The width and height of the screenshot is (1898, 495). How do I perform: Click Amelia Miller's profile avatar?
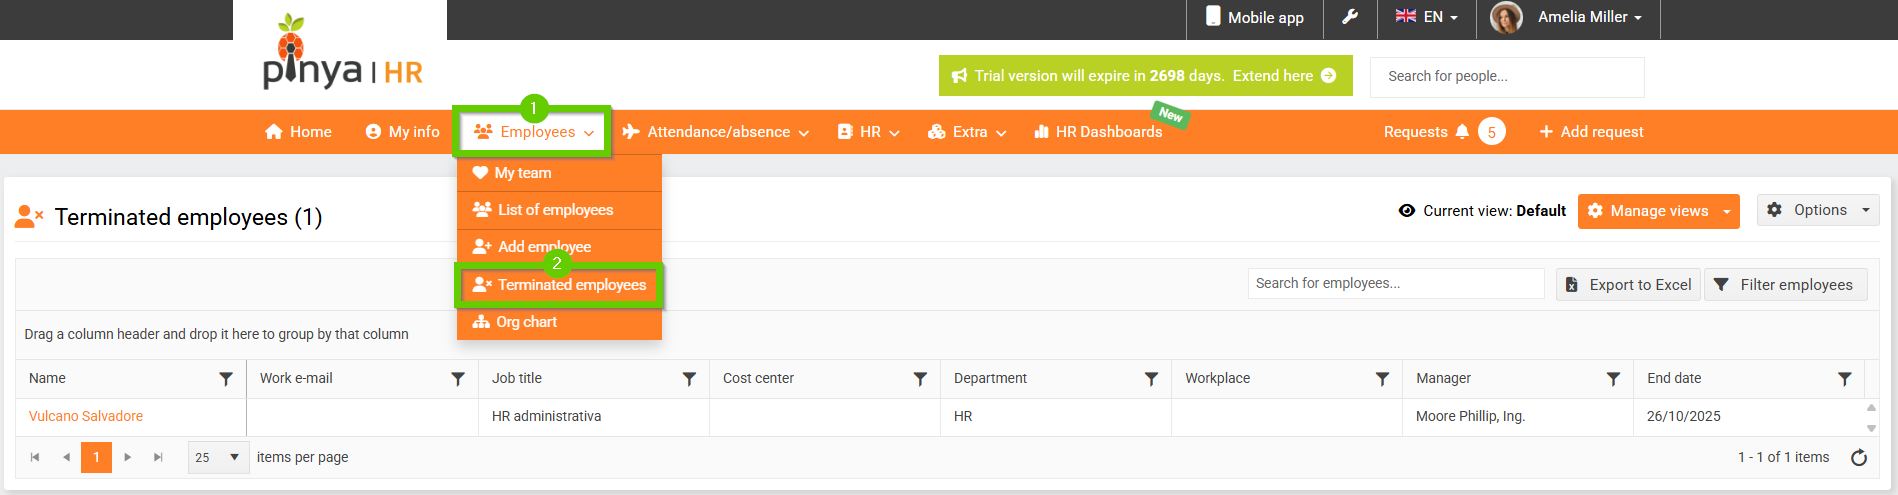pyautogui.click(x=1506, y=17)
